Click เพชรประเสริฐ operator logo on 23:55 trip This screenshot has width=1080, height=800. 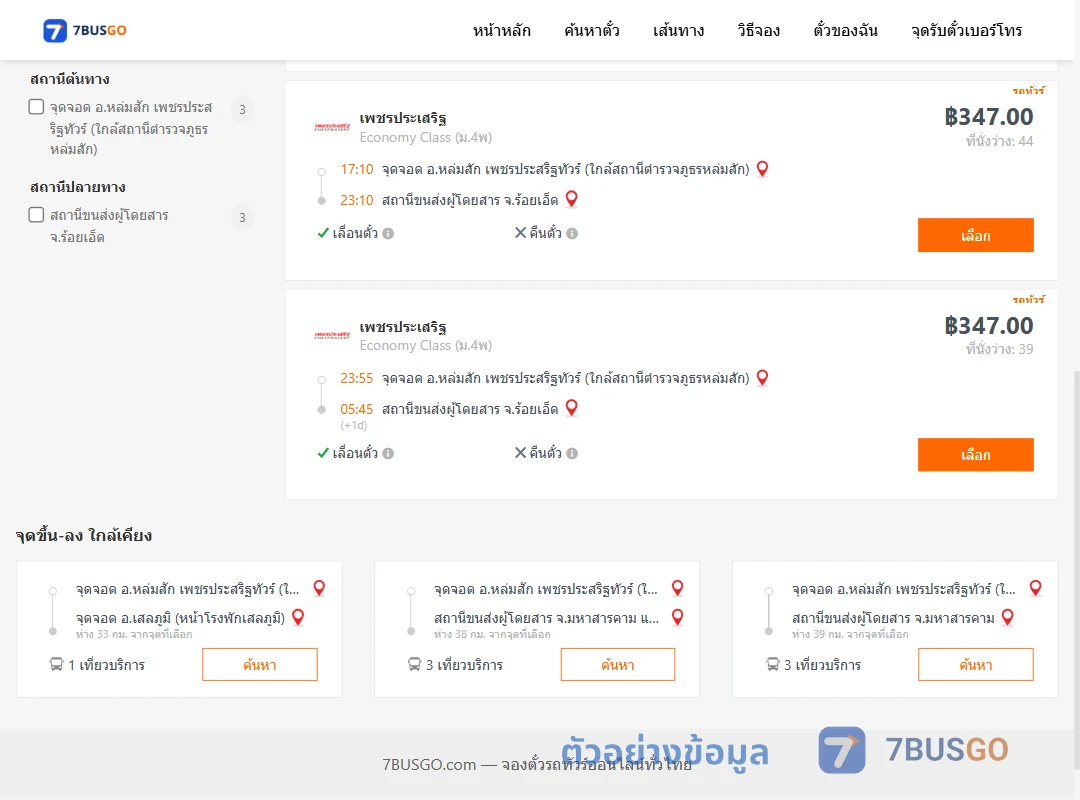coord(332,336)
